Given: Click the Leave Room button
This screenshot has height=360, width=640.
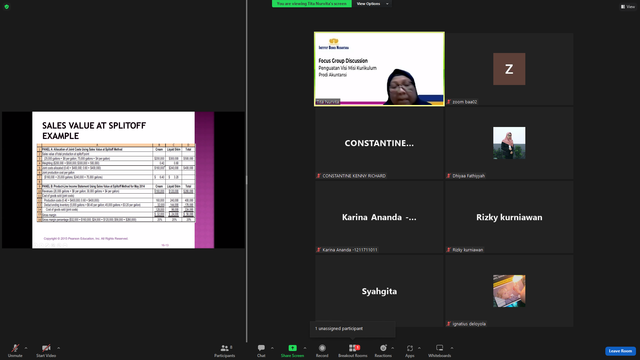Looking at the screenshot, I should coord(620,351).
